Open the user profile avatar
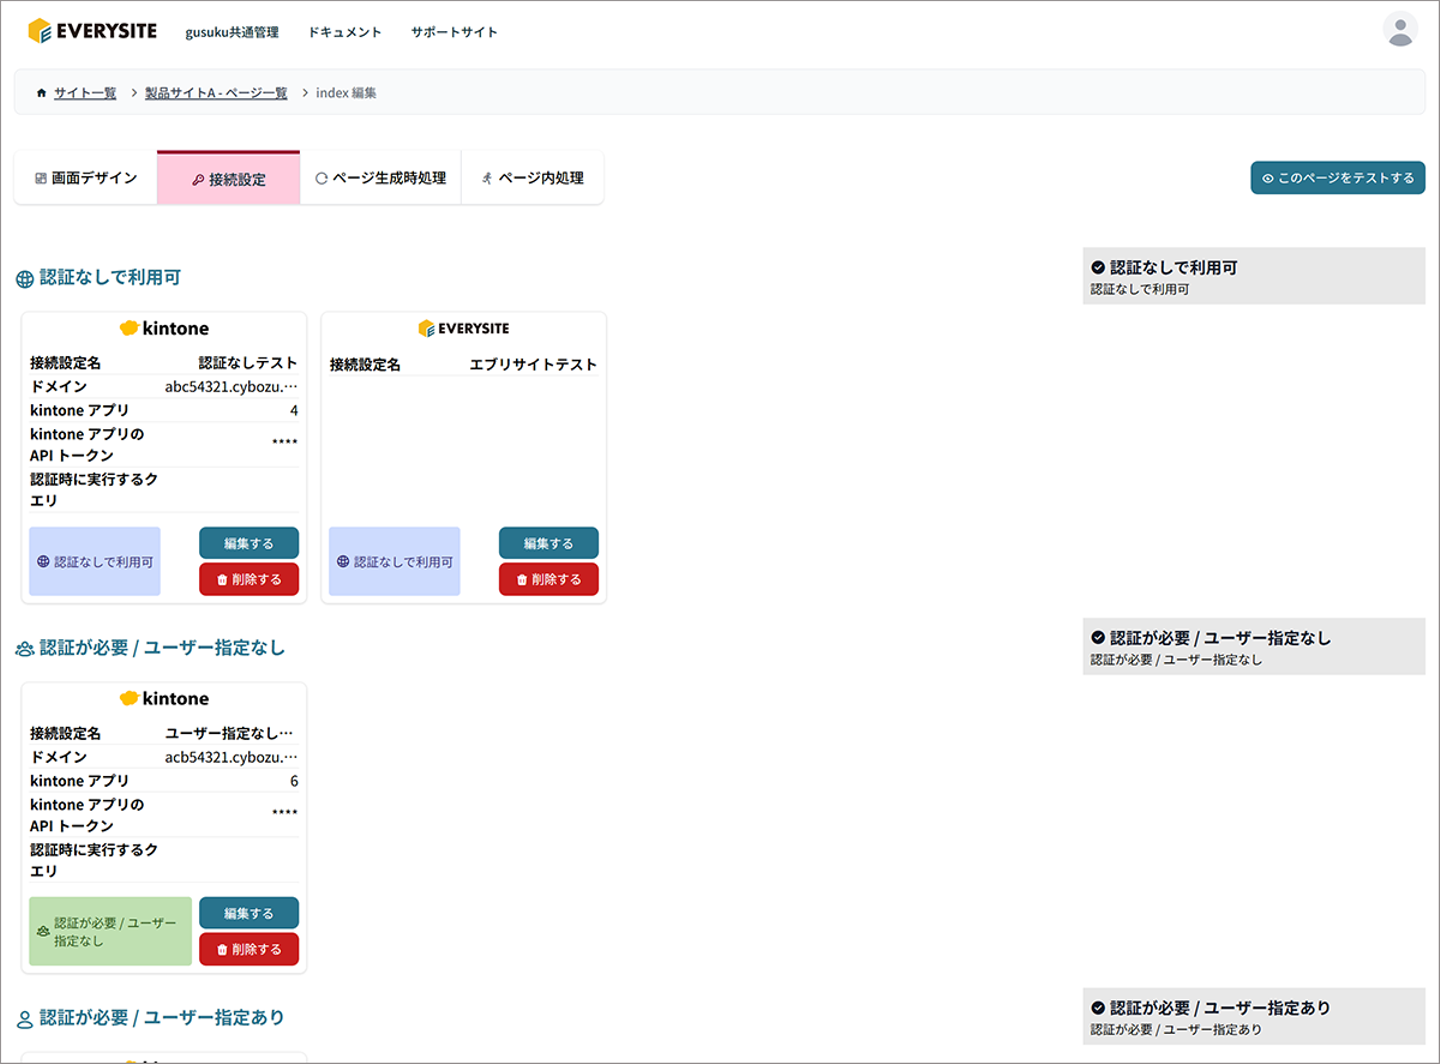1440x1064 pixels. coord(1400,29)
